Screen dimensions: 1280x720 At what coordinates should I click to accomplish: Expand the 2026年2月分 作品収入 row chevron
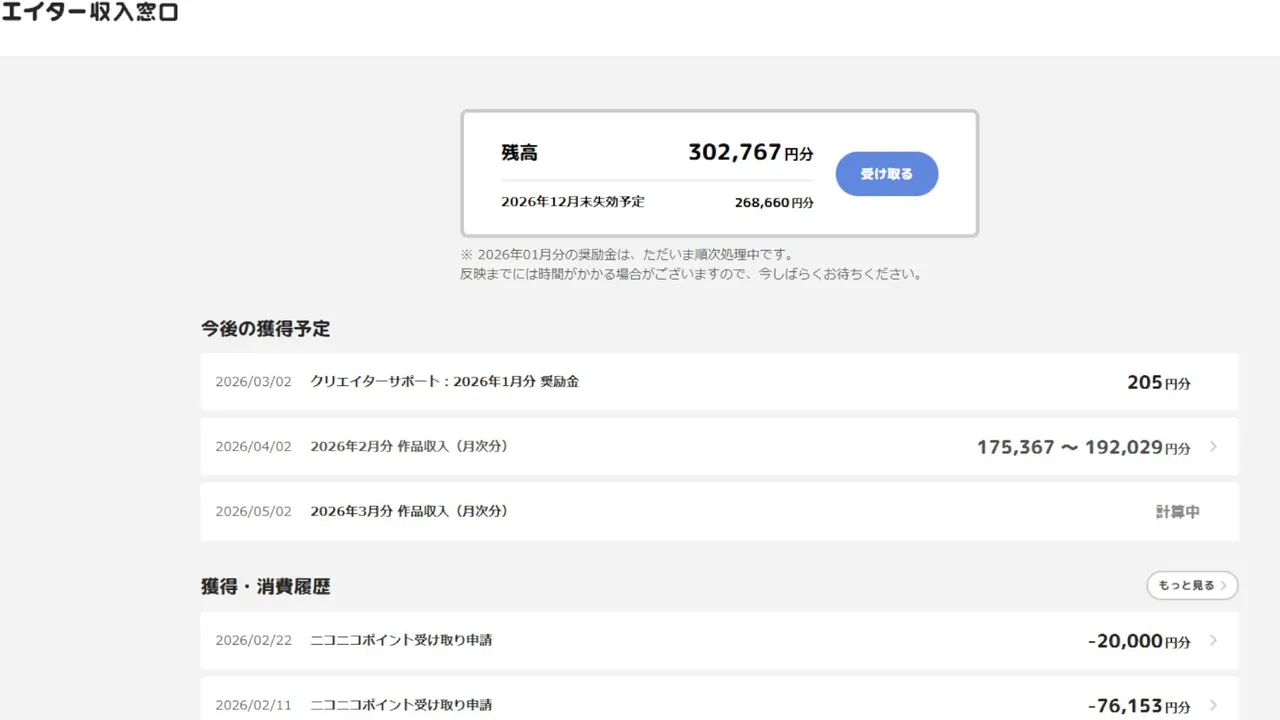pos(1213,447)
